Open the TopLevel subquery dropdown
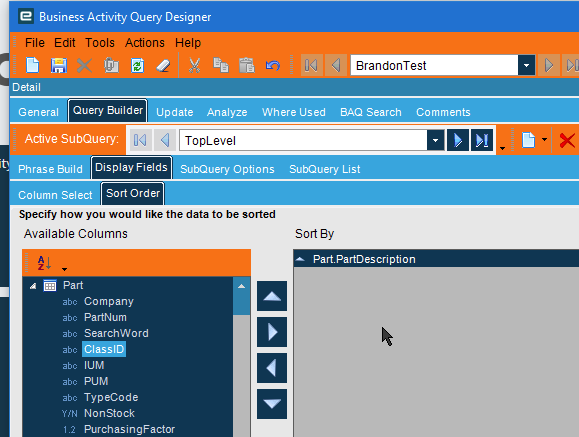This screenshot has width=579, height=437. tap(435, 140)
